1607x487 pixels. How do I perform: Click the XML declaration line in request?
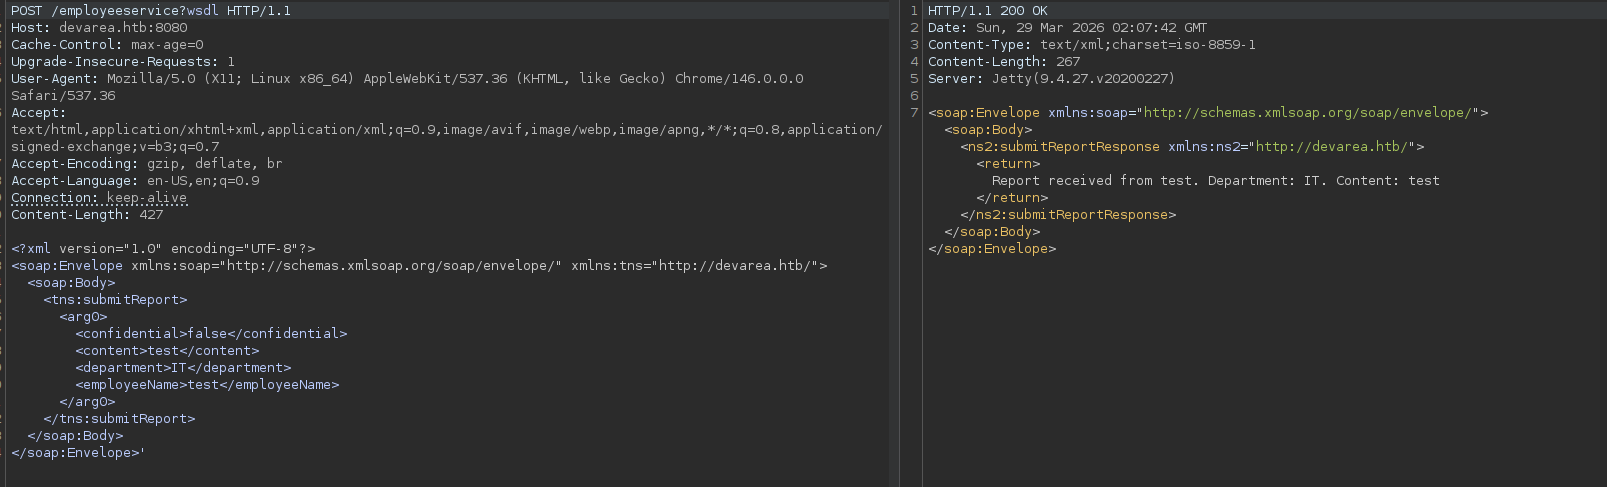coord(163,249)
